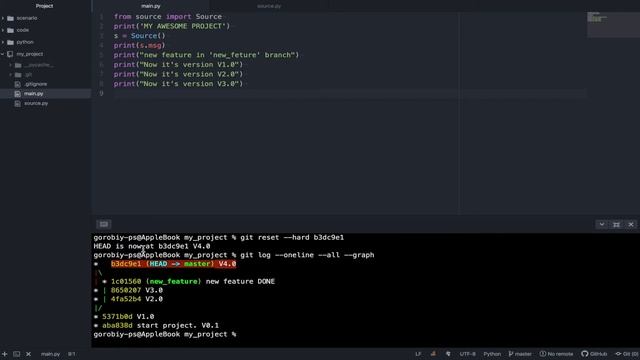
Task: Expand the 'code' folder chevron
Action: (3, 30)
